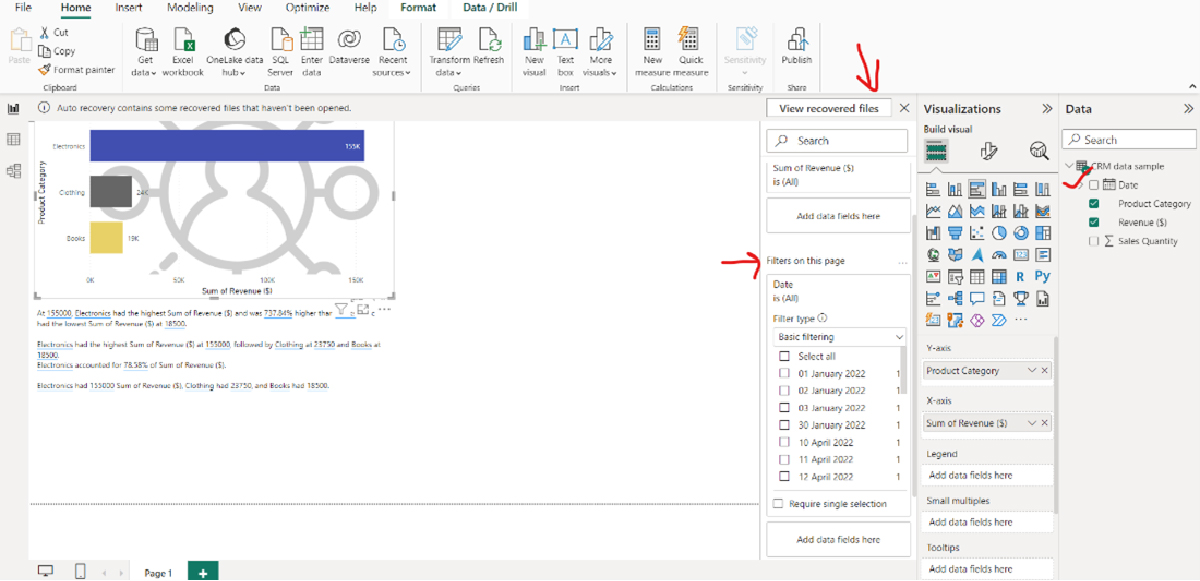Open the OneLake data hub
The image size is (1200, 581).
tap(234, 51)
